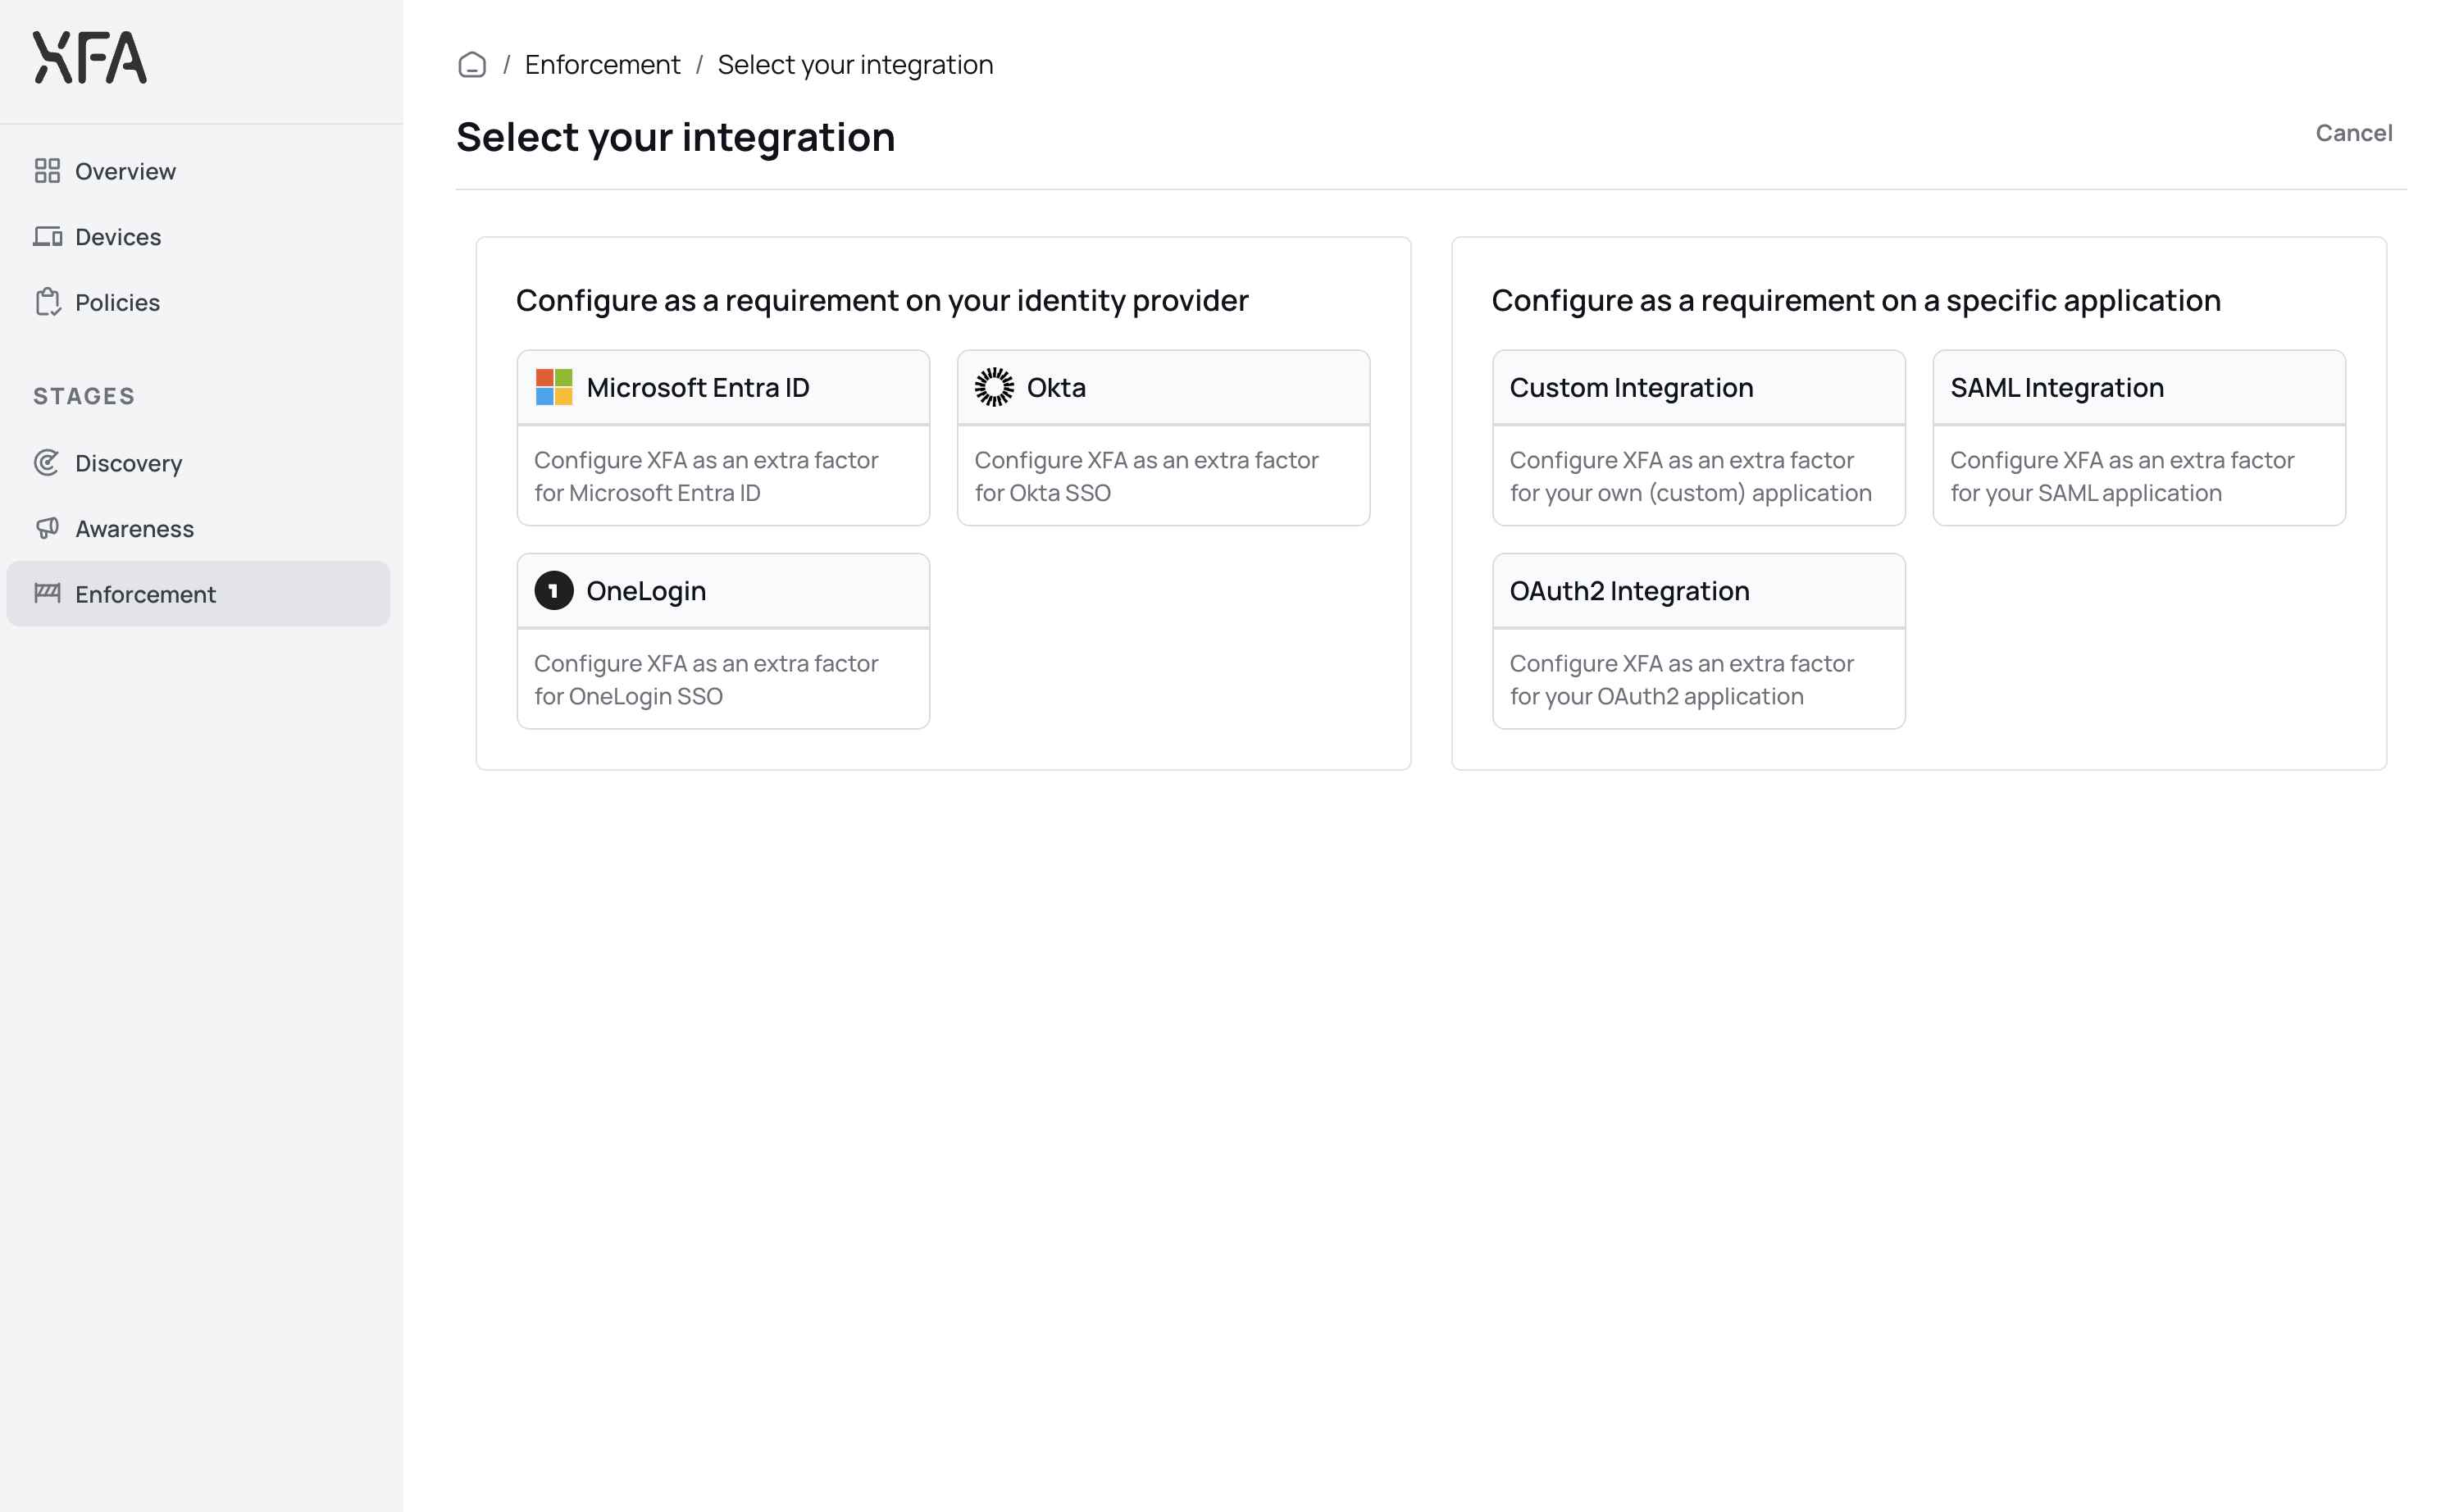The width and height of the screenshot is (2450, 1512).
Task: Open Overview in the sidebar
Action: click(x=198, y=171)
